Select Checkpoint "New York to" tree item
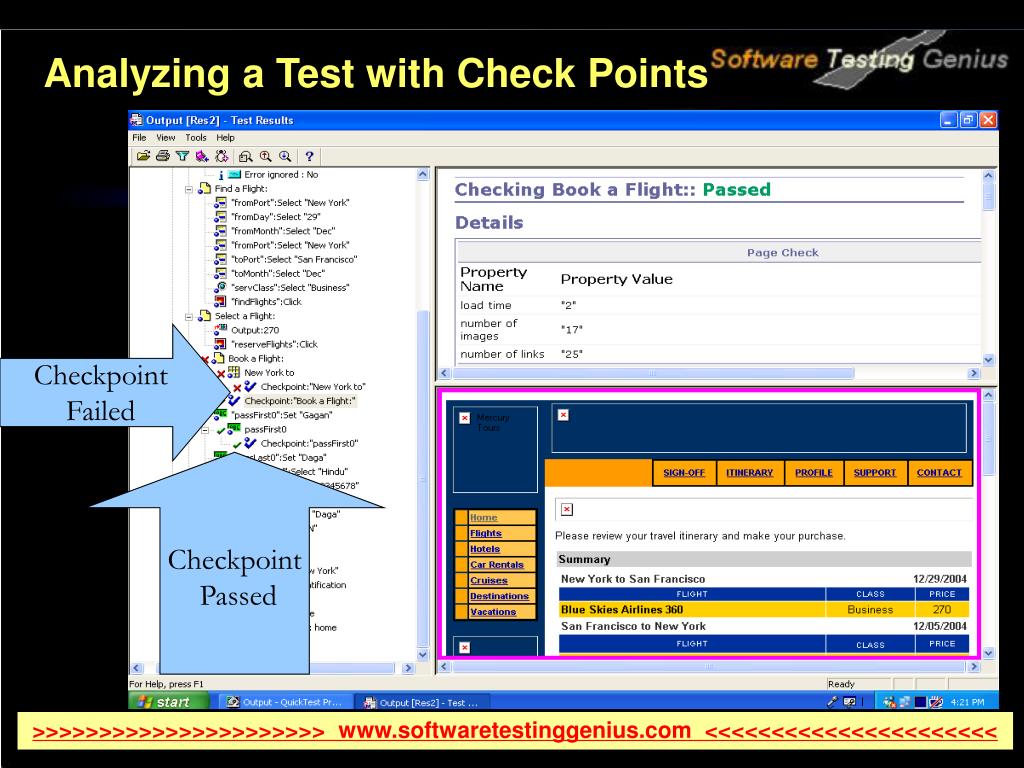This screenshot has height=768, width=1024. tap(312, 387)
